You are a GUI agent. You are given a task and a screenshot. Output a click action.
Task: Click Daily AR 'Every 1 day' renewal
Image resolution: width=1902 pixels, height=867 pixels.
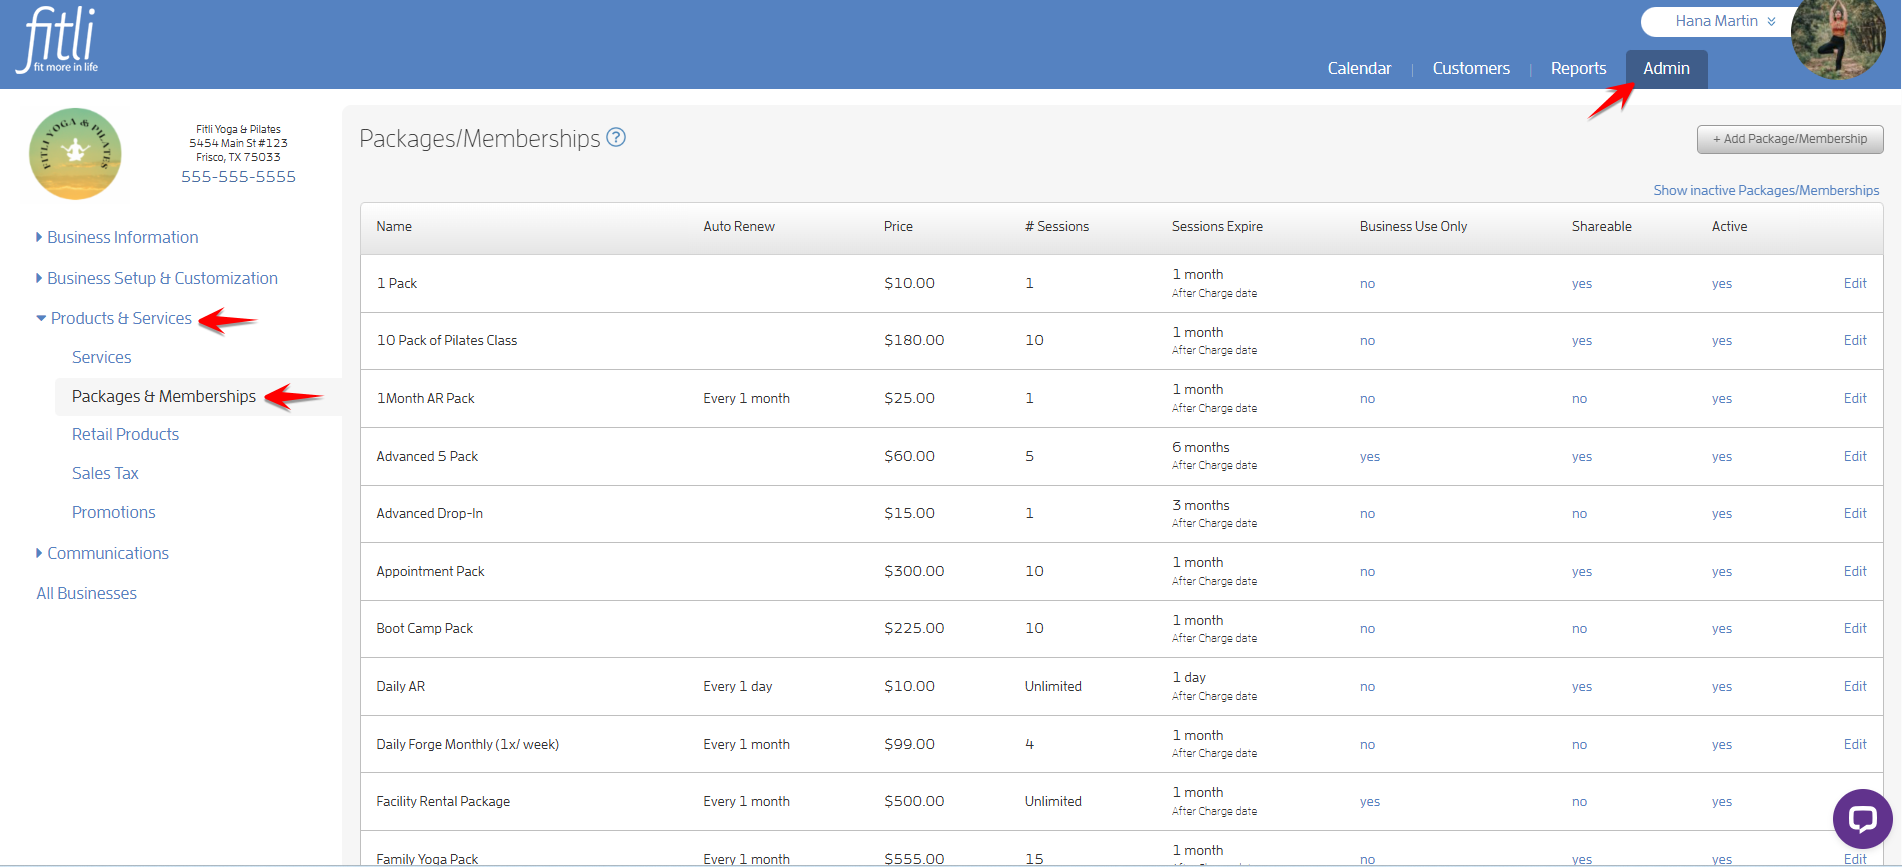click(738, 686)
